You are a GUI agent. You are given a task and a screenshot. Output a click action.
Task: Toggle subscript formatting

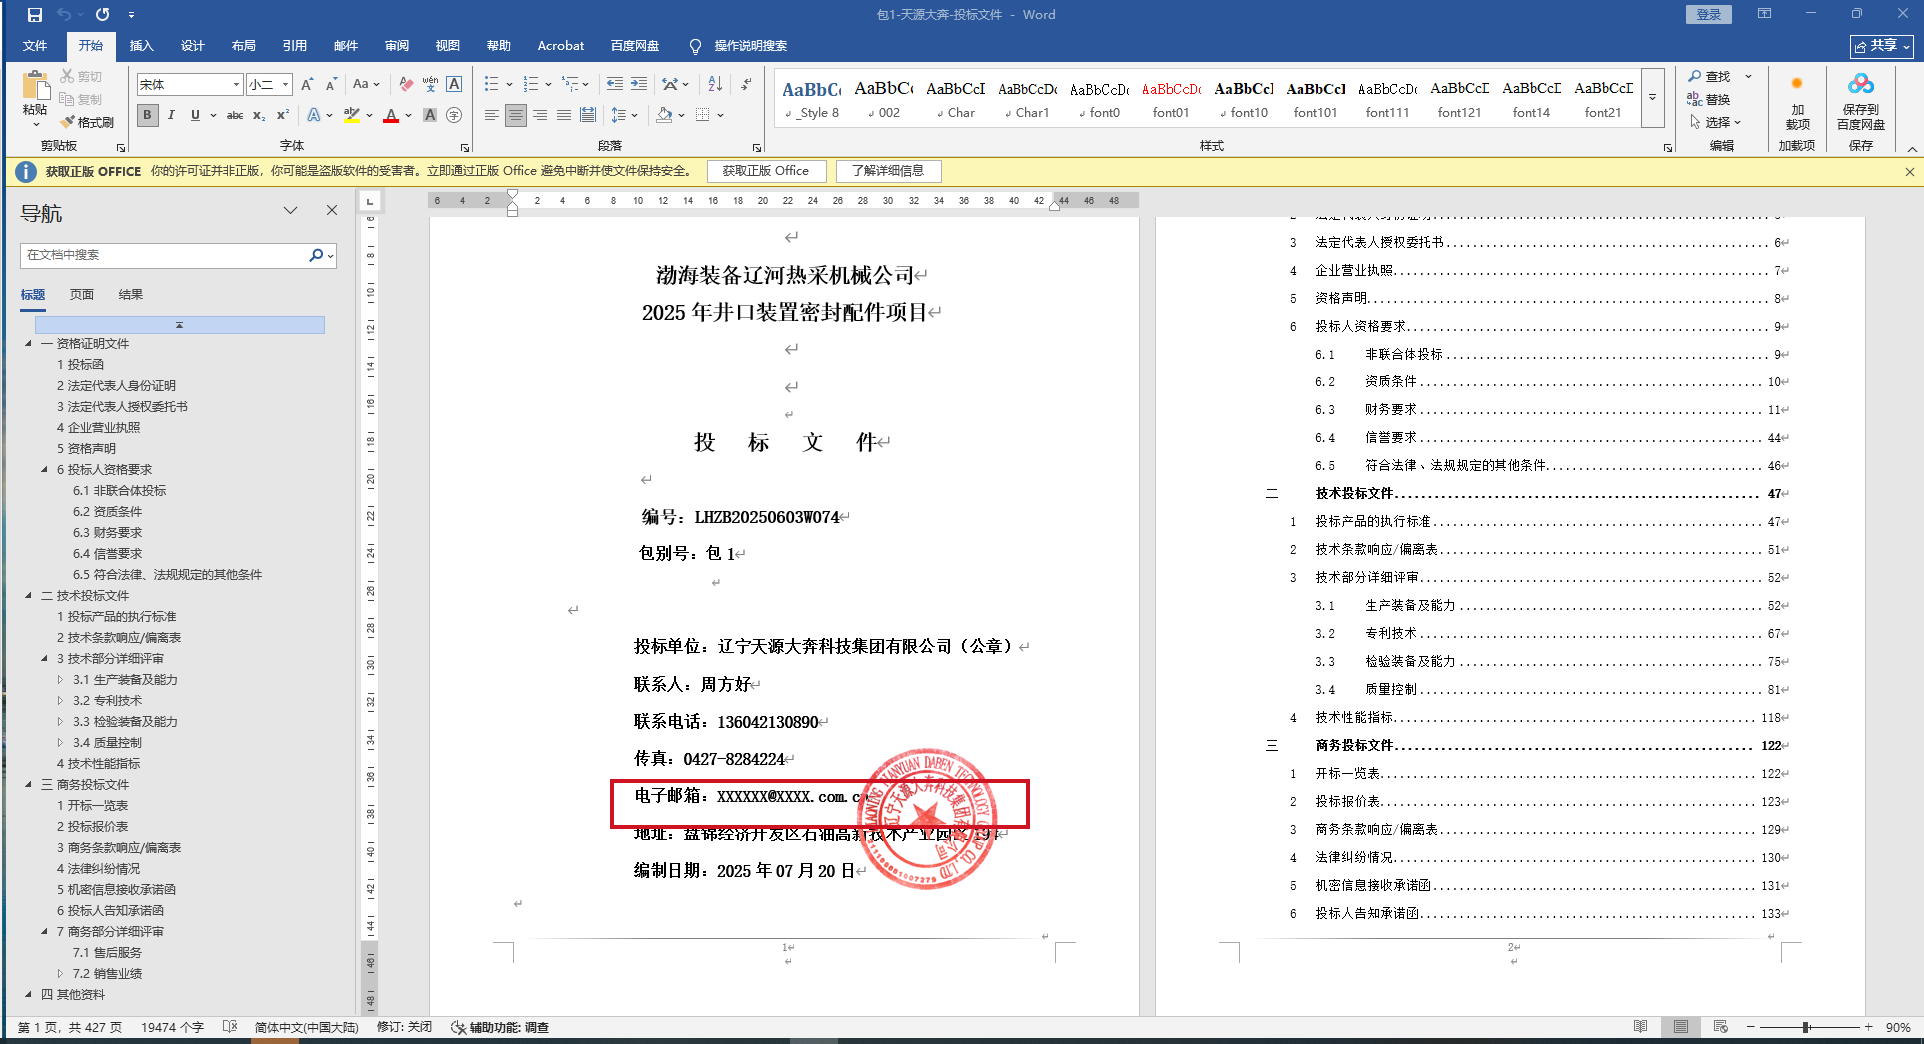tap(259, 115)
